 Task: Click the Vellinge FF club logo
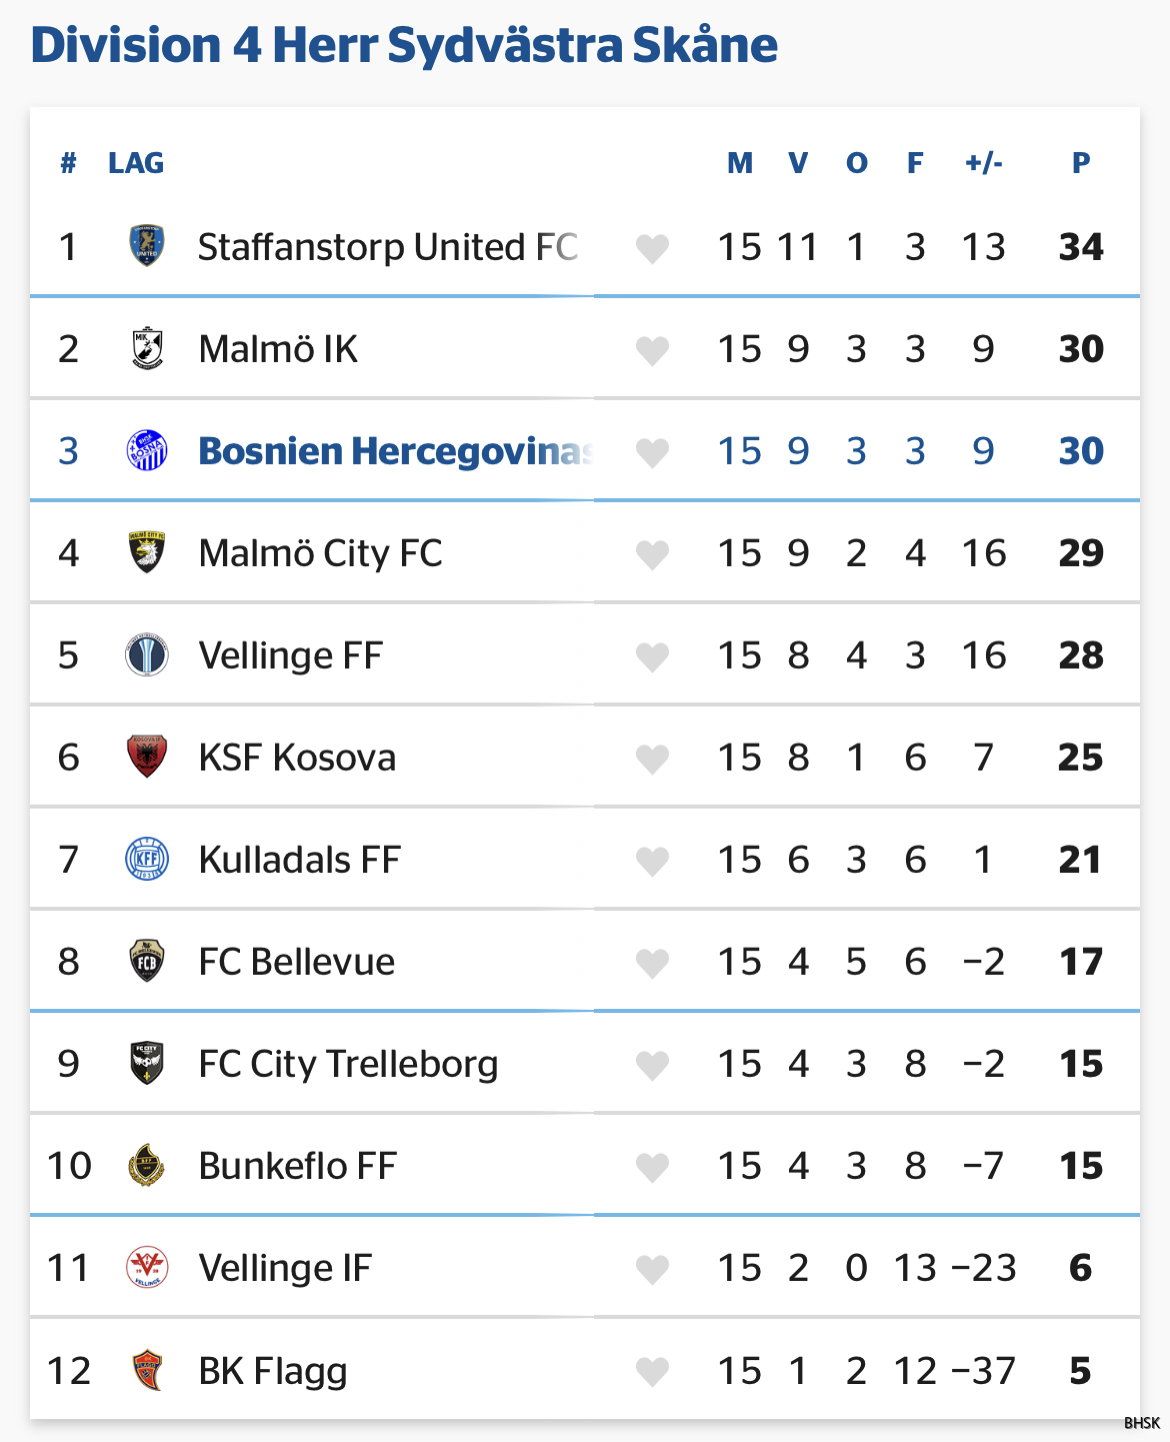click(x=147, y=655)
